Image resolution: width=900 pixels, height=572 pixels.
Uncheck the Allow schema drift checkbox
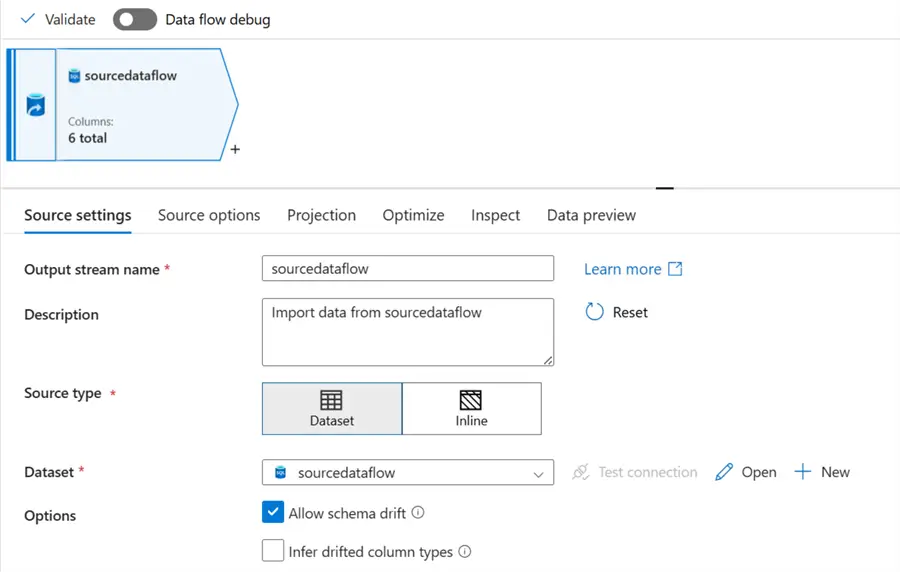point(273,512)
